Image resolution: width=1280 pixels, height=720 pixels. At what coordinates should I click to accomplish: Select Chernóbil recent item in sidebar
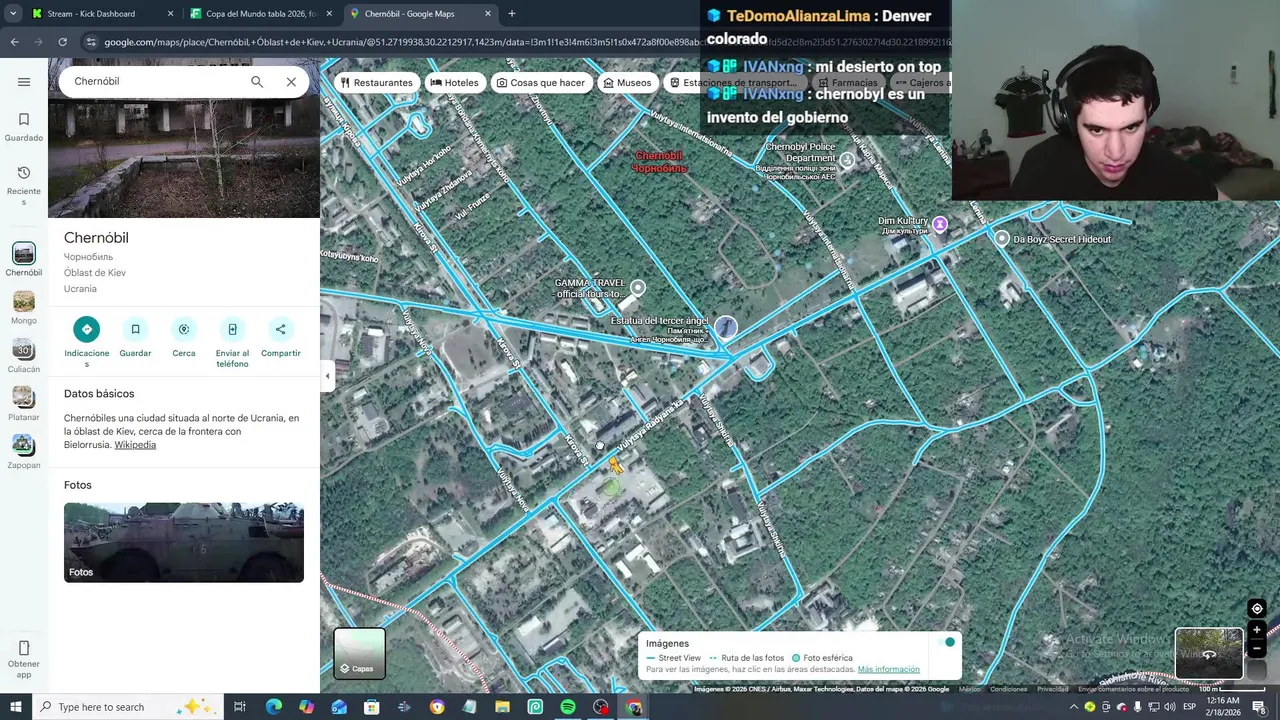pyautogui.click(x=24, y=259)
